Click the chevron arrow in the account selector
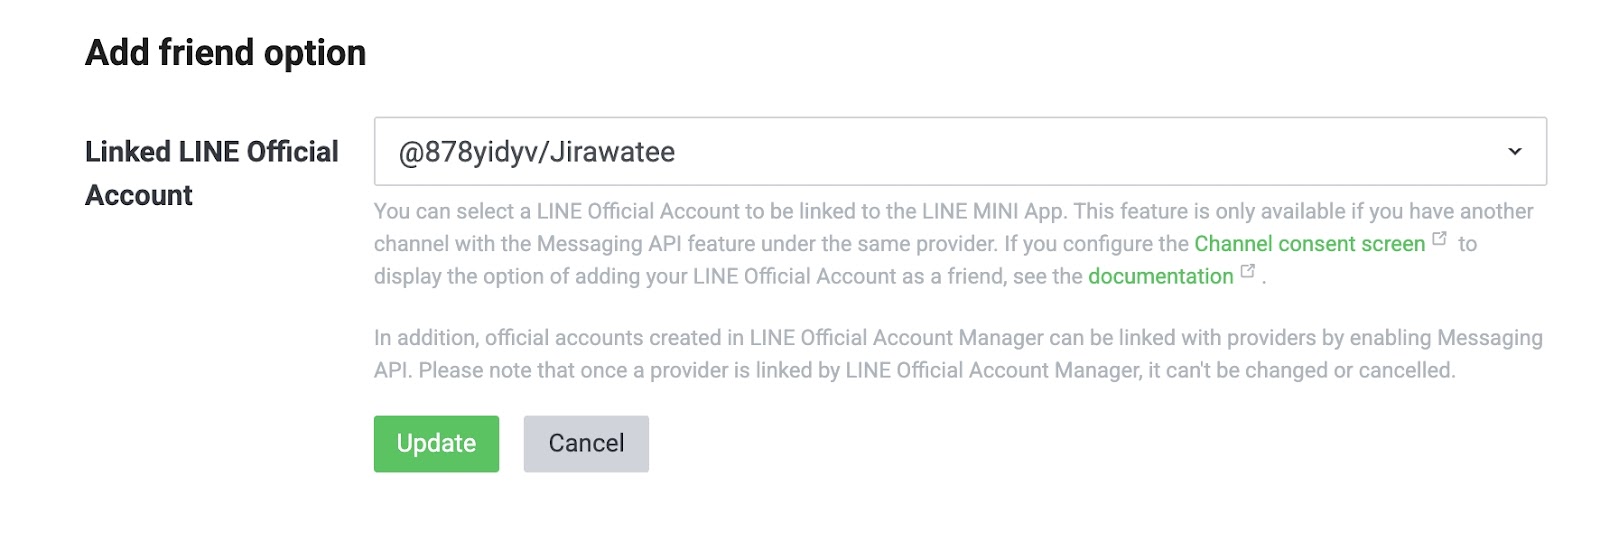 (x=1514, y=151)
